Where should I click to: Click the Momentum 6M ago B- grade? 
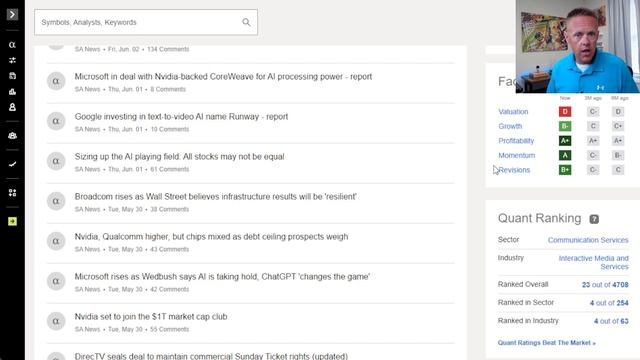pos(618,156)
